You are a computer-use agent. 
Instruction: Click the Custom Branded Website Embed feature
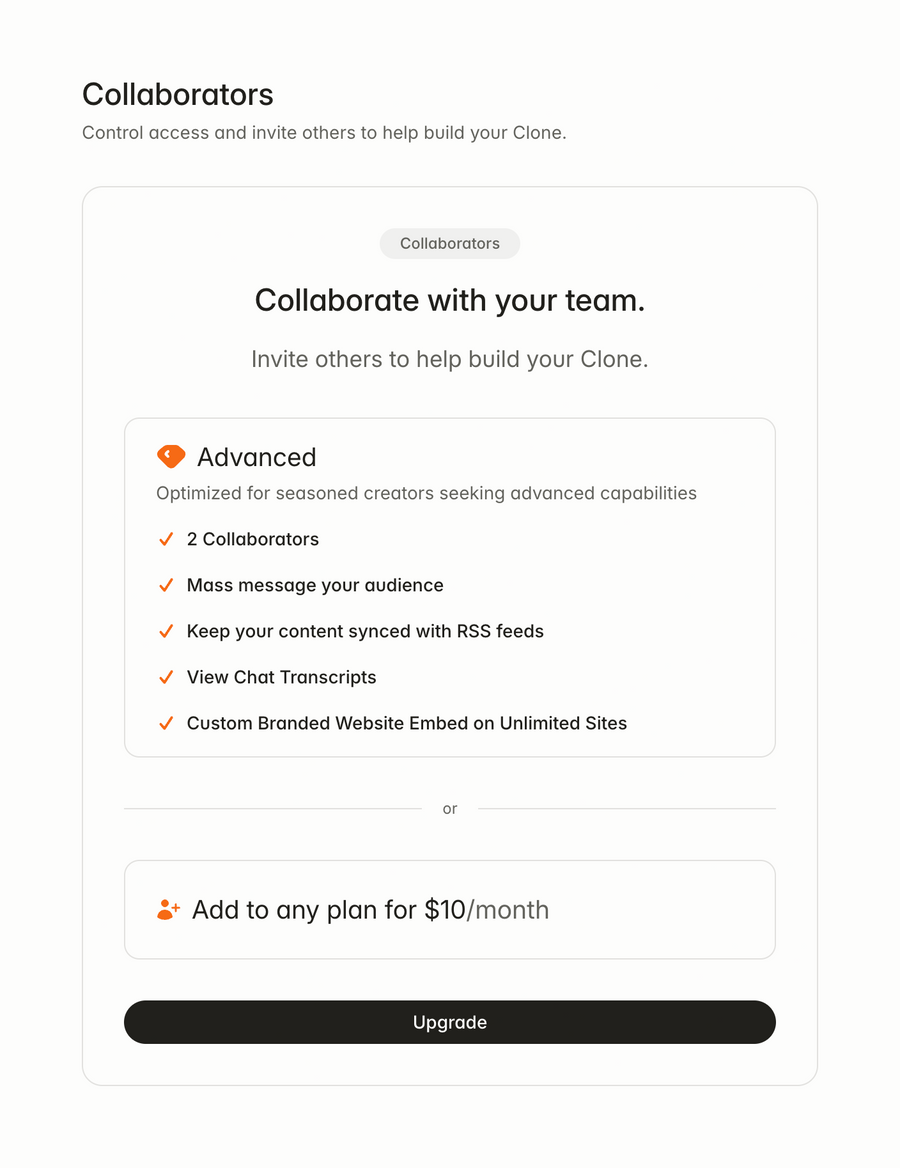[406, 723]
